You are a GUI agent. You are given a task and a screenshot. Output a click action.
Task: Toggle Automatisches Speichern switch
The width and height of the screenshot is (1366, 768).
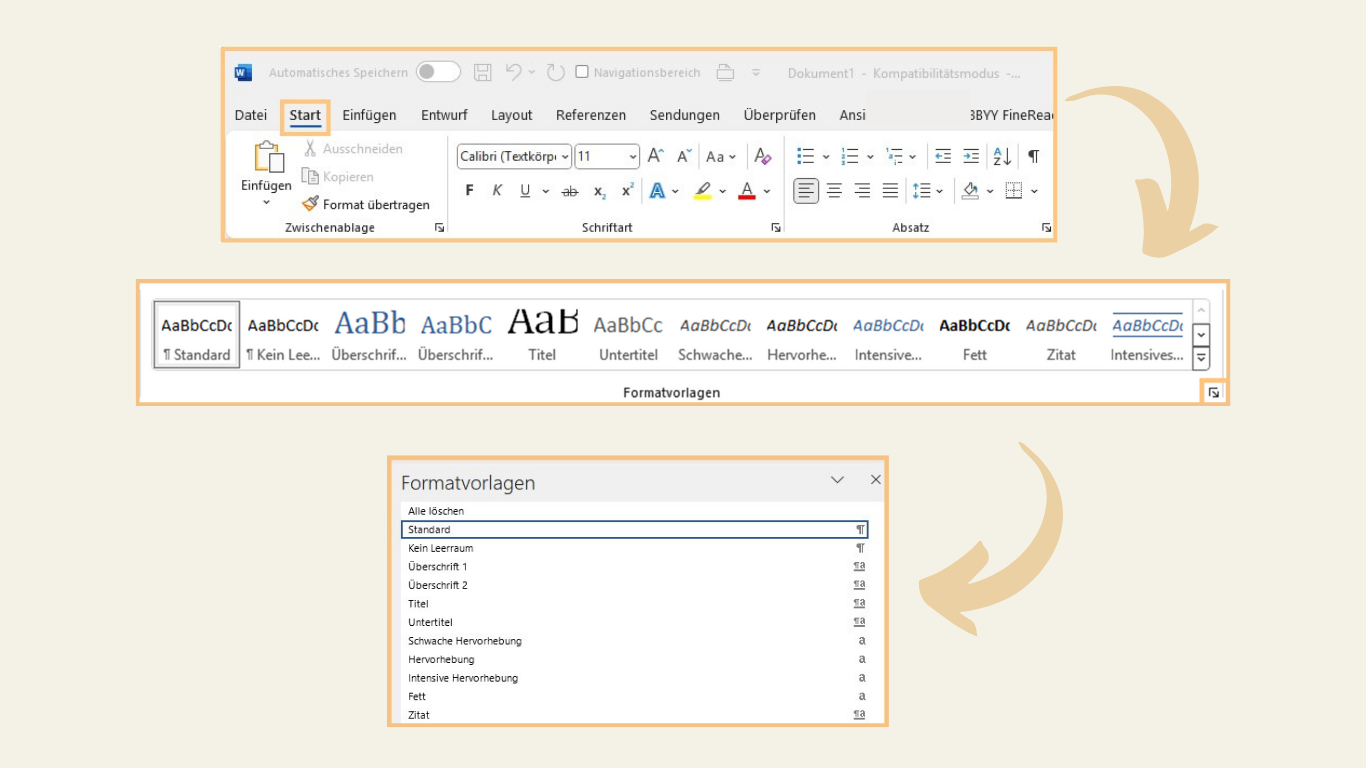tap(438, 72)
